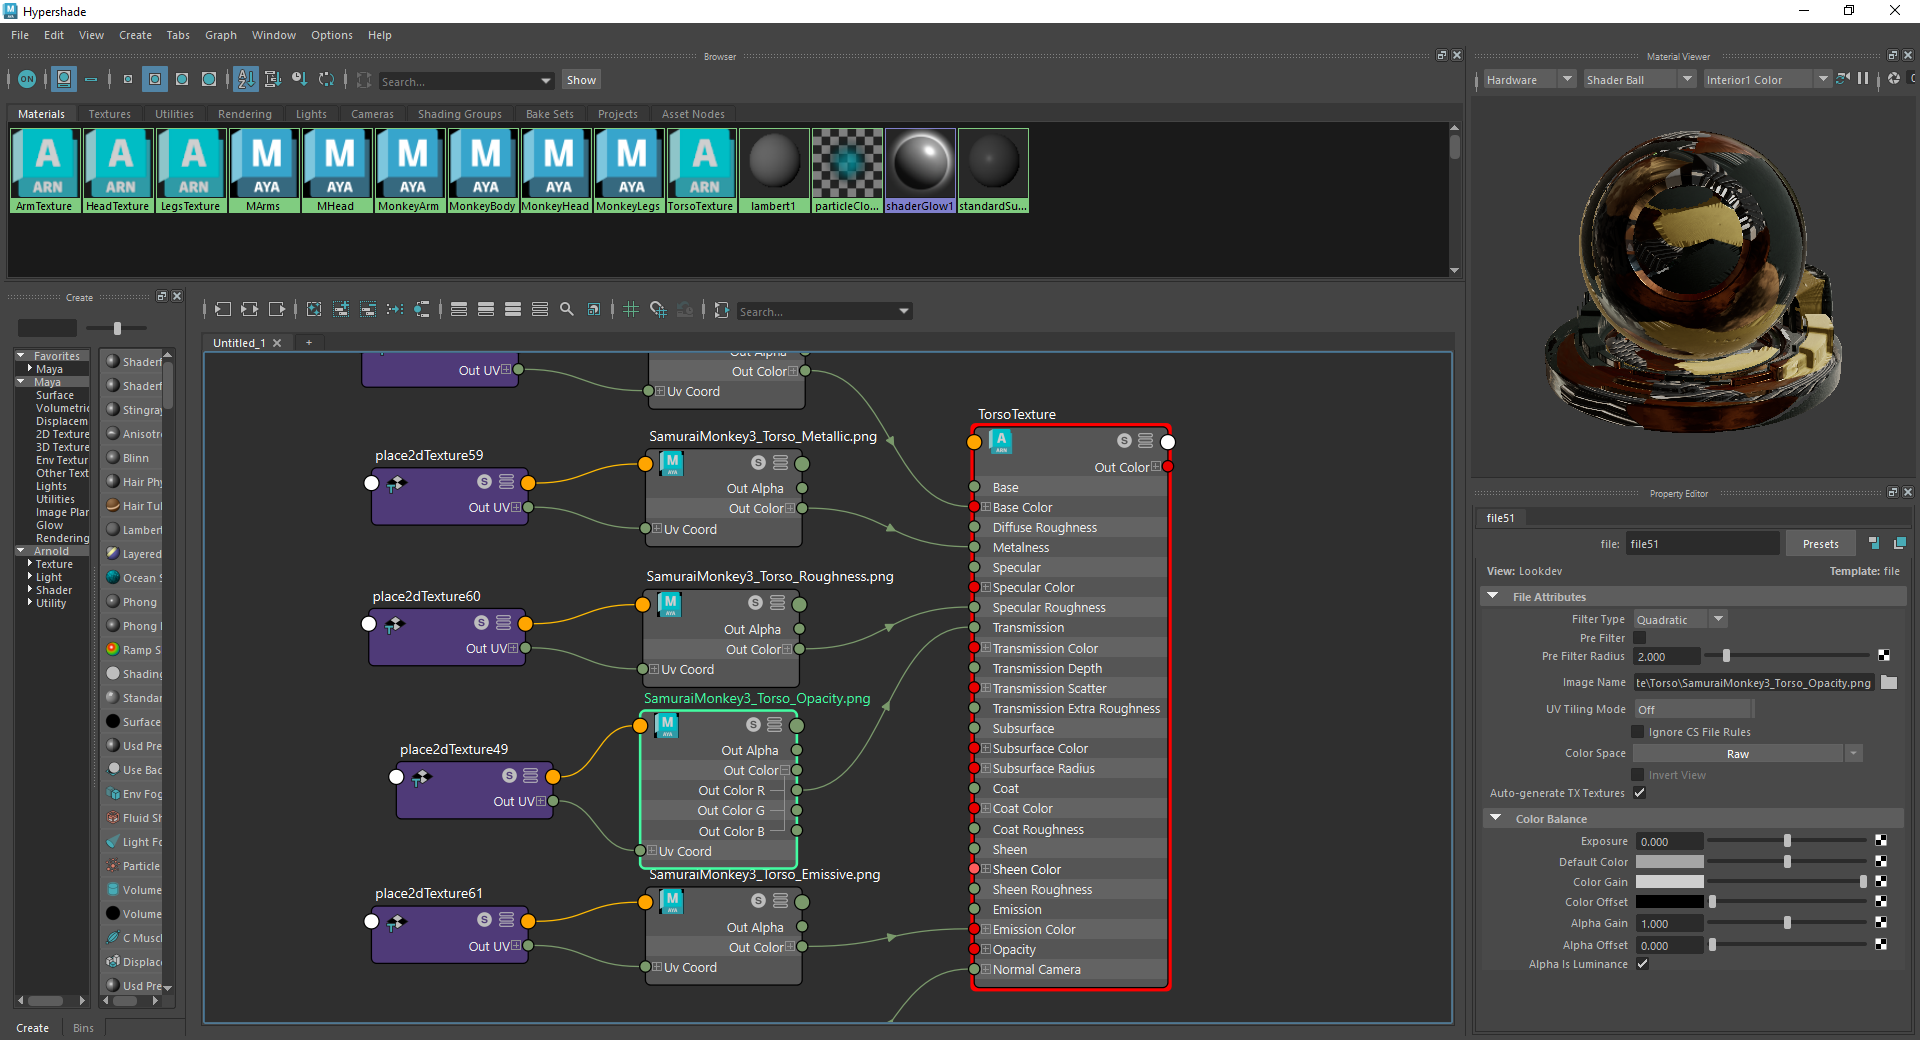The height and width of the screenshot is (1040, 1920).
Task: Click the Show button next to the search field
Action: pyautogui.click(x=581, y=79)
